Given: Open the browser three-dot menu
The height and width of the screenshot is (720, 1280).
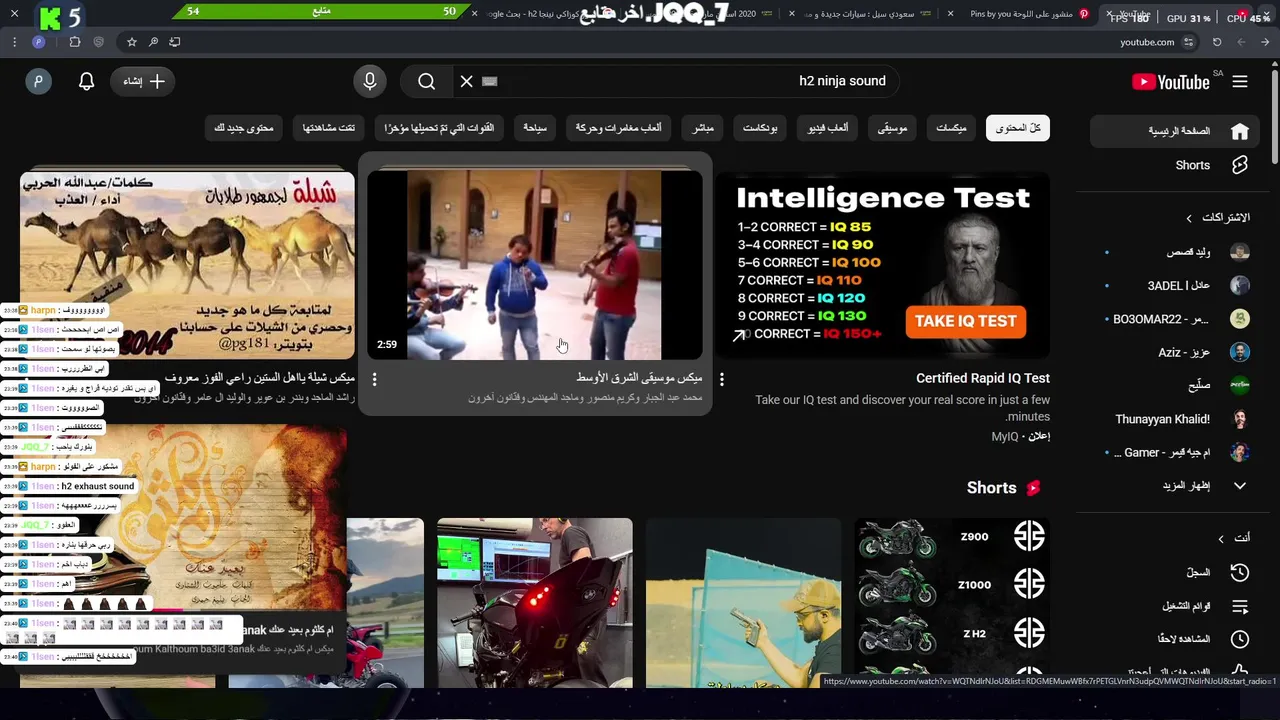Looking at the screenshot, I should [x=14, y=42].
